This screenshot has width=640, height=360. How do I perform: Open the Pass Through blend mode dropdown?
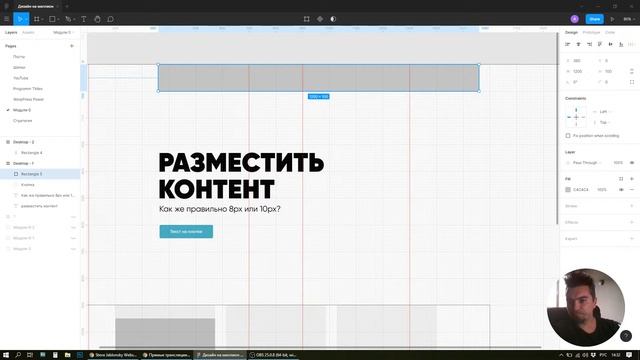(x=587, y=162)
